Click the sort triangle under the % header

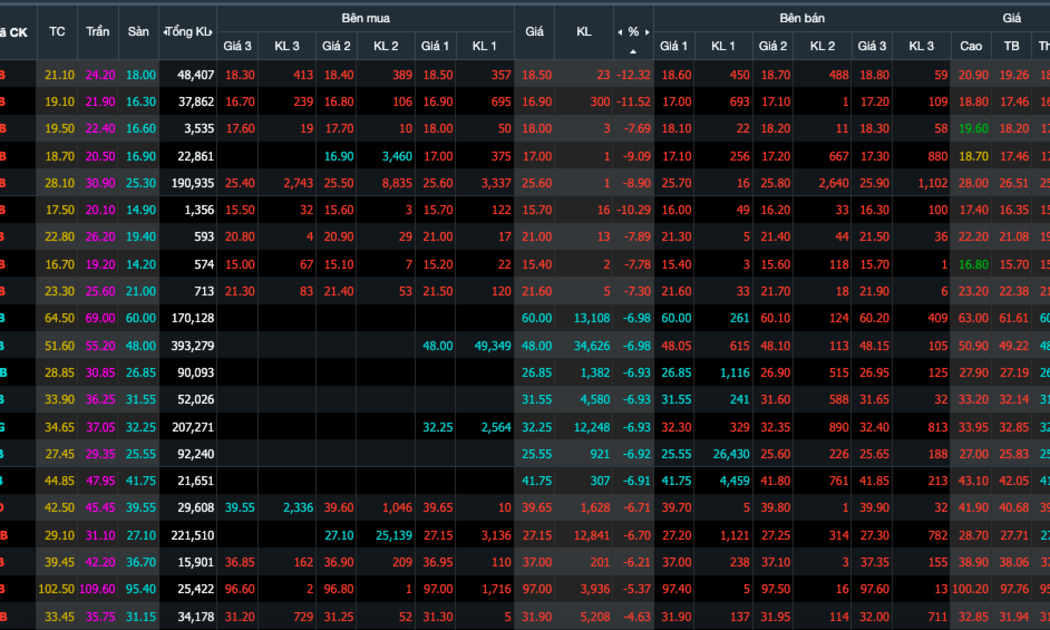pos(633,52)
